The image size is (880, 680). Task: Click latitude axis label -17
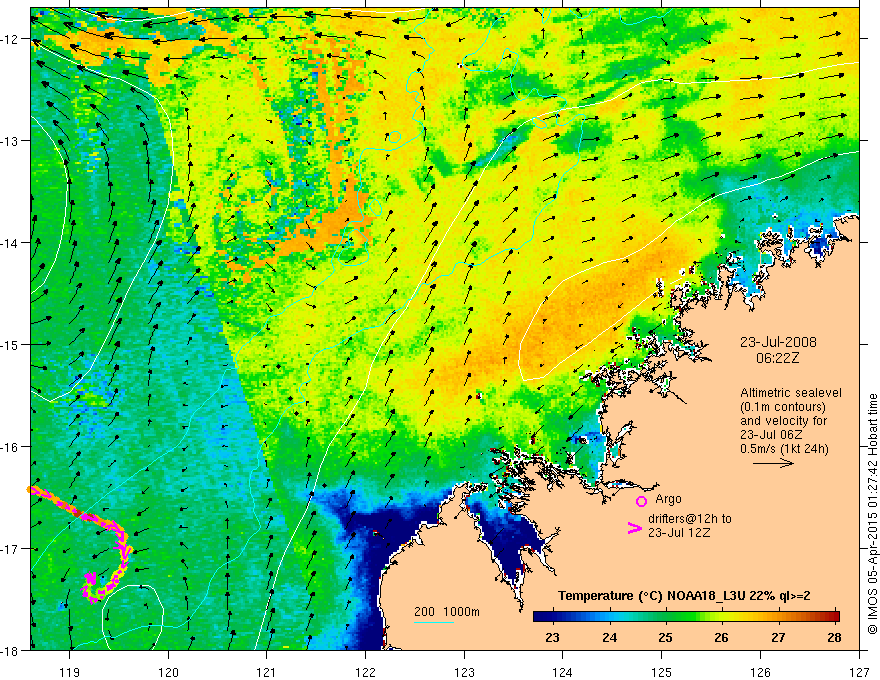[10, 548]
